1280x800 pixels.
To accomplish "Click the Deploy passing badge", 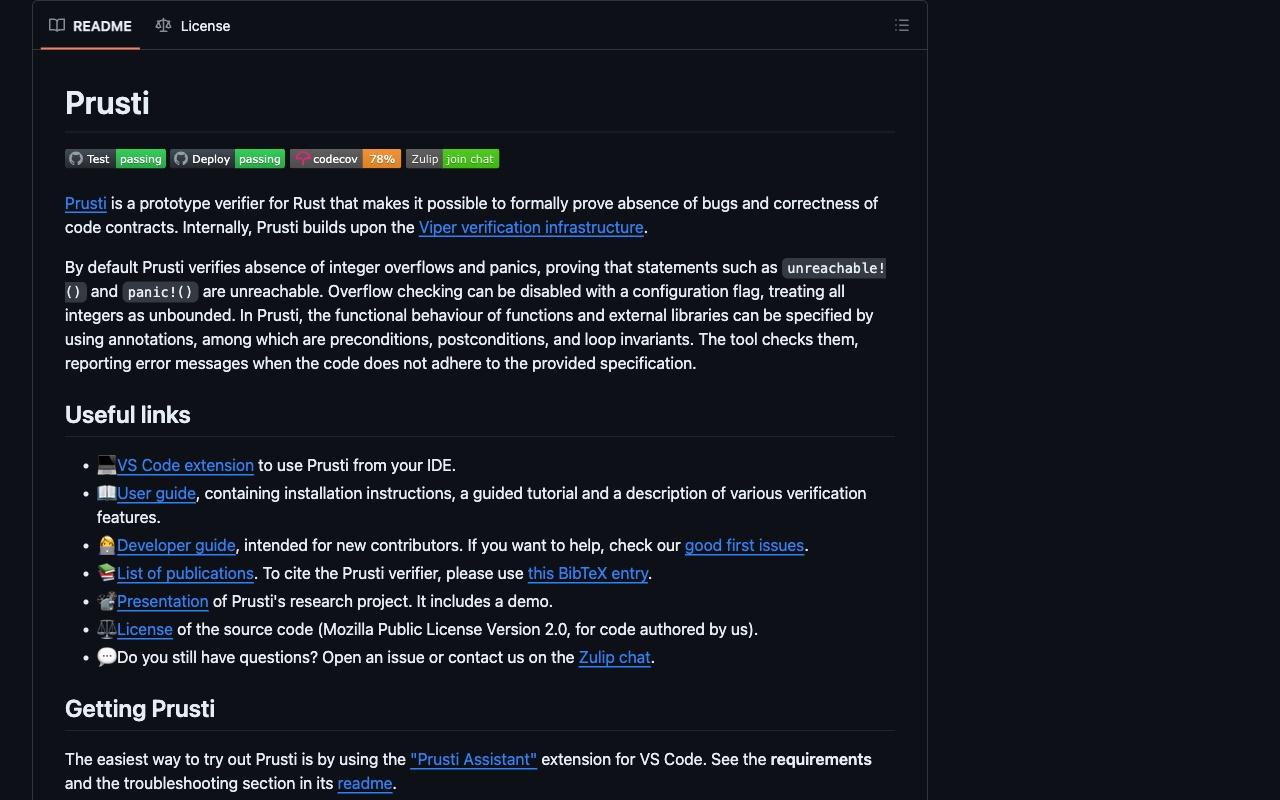I will click(x=228, y=159).
